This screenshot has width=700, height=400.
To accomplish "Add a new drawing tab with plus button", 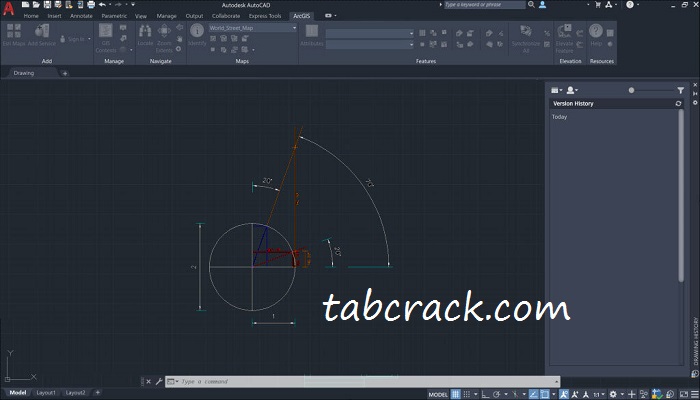I will pos(65,73).
